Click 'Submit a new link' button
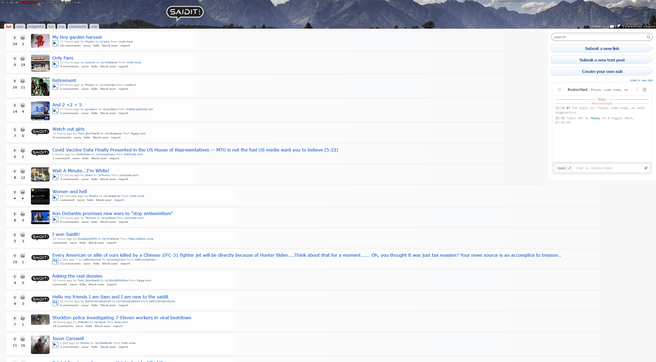656x362 pixels. [x=602, y=49]
